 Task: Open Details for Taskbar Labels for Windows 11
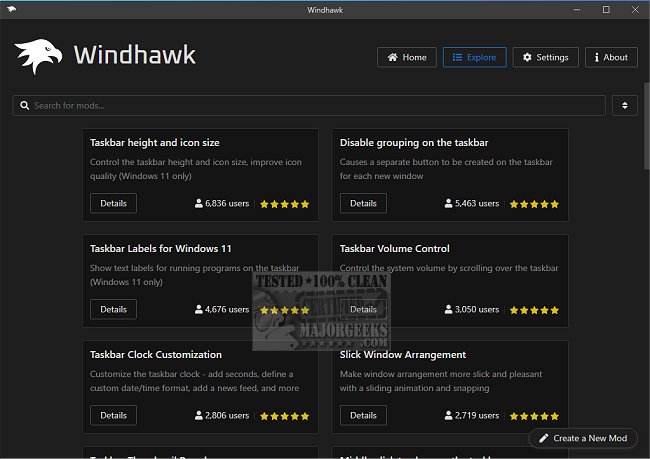pos(113,309)
